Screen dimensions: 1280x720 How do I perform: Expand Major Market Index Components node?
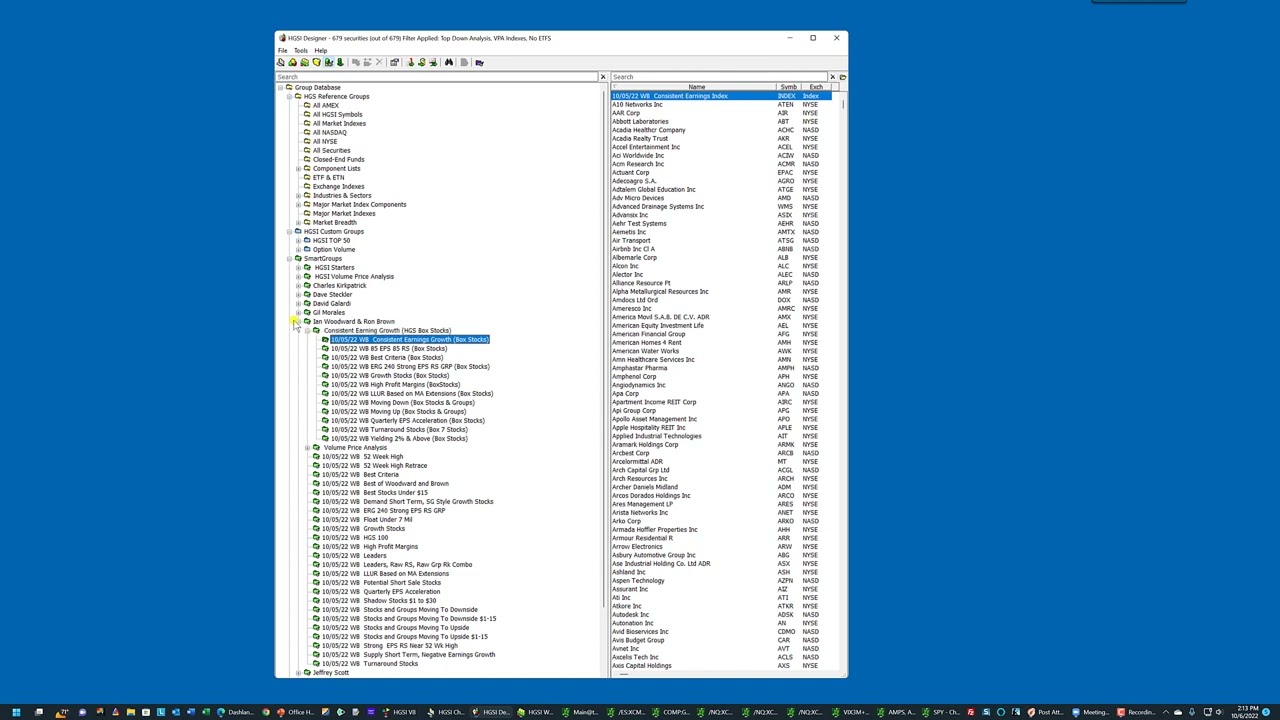pyautogui.click(x=298, y=205)
